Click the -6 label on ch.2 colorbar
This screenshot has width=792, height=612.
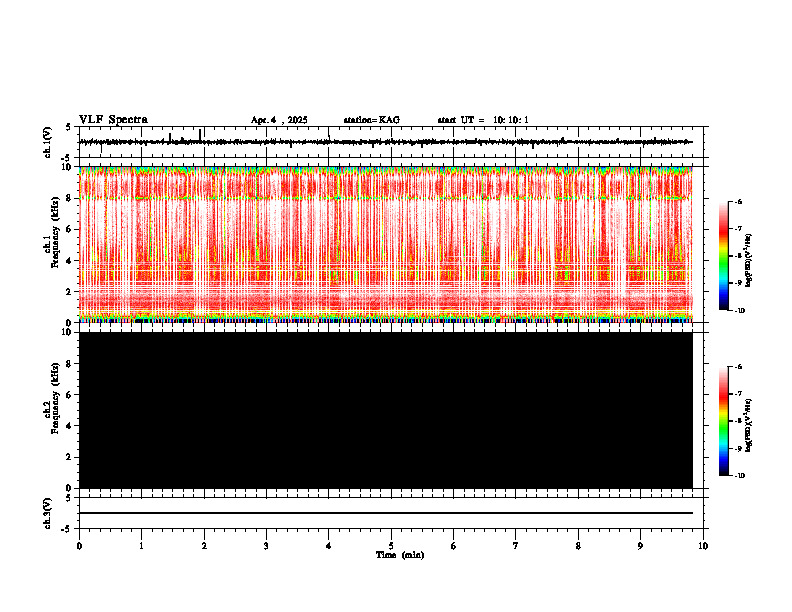(738, 367)
